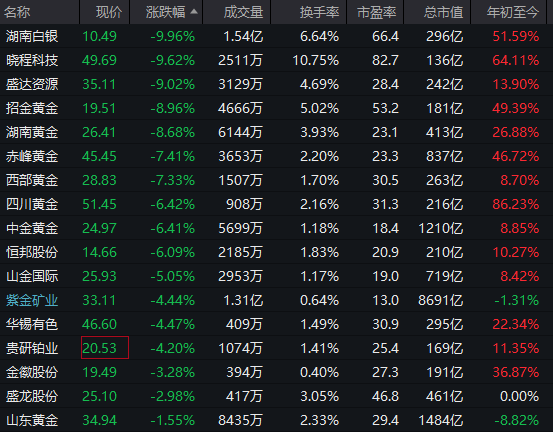
Task: Select stock 贵研铂业
Action: point(32,348)
